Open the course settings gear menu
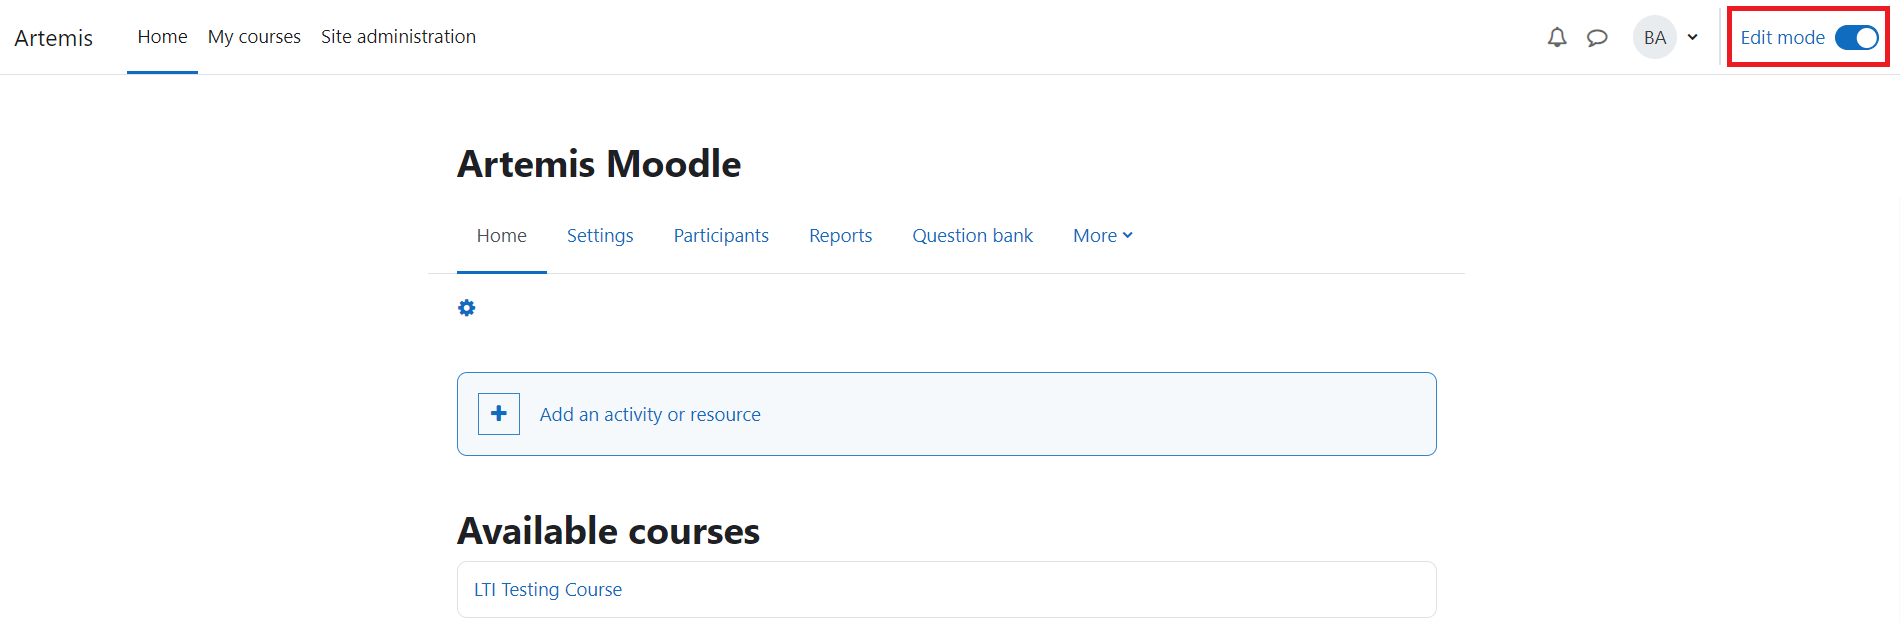Image resolution: width=1900 pixels, height=623 pixels. pyautogui.click(x=466, y=307)
